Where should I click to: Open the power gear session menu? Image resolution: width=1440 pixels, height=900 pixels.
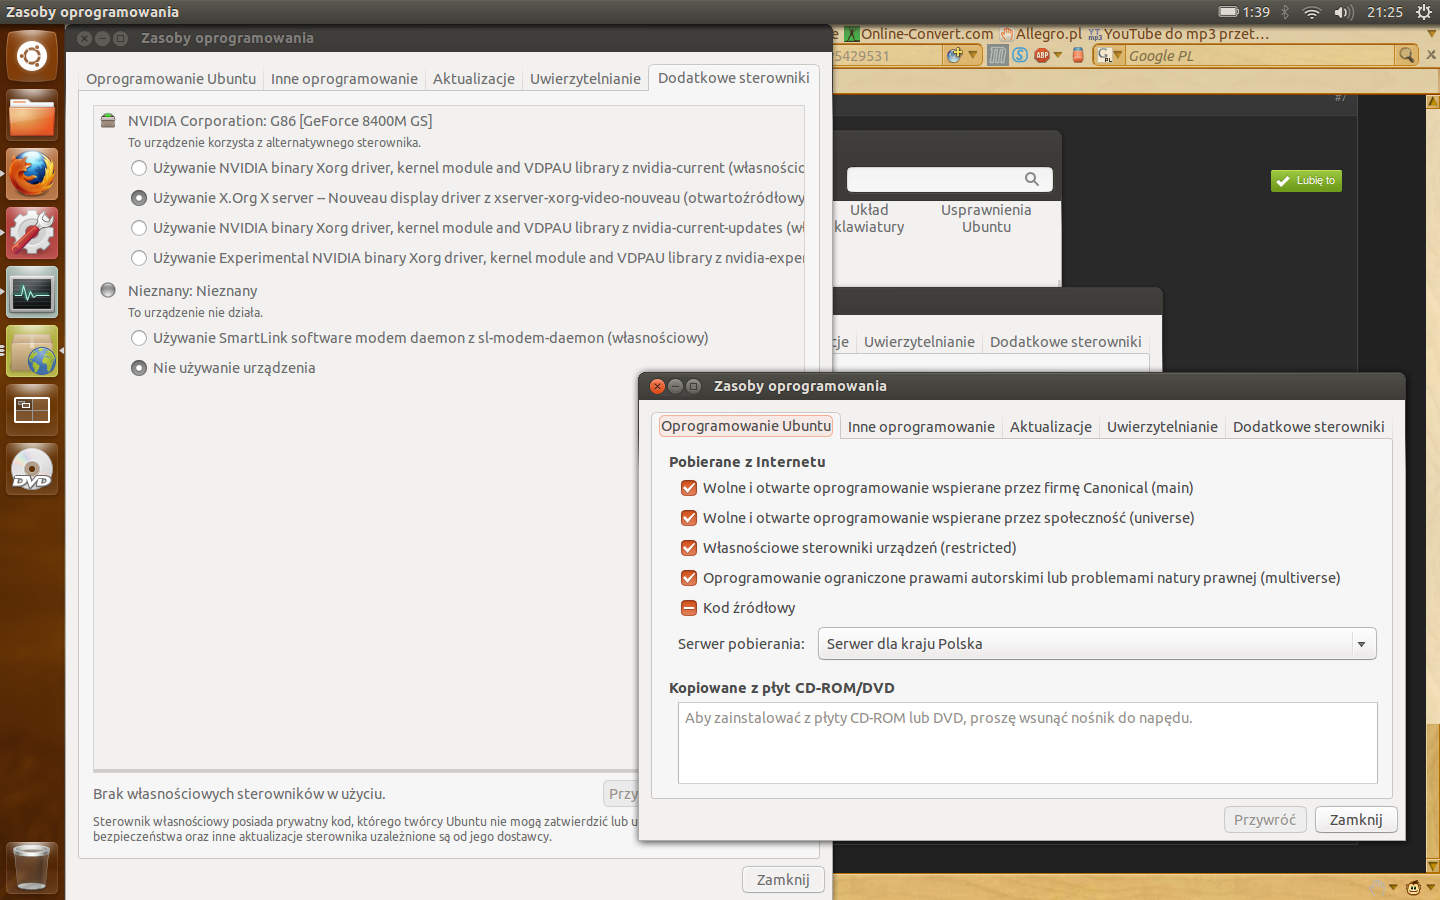coord(1424,12)
